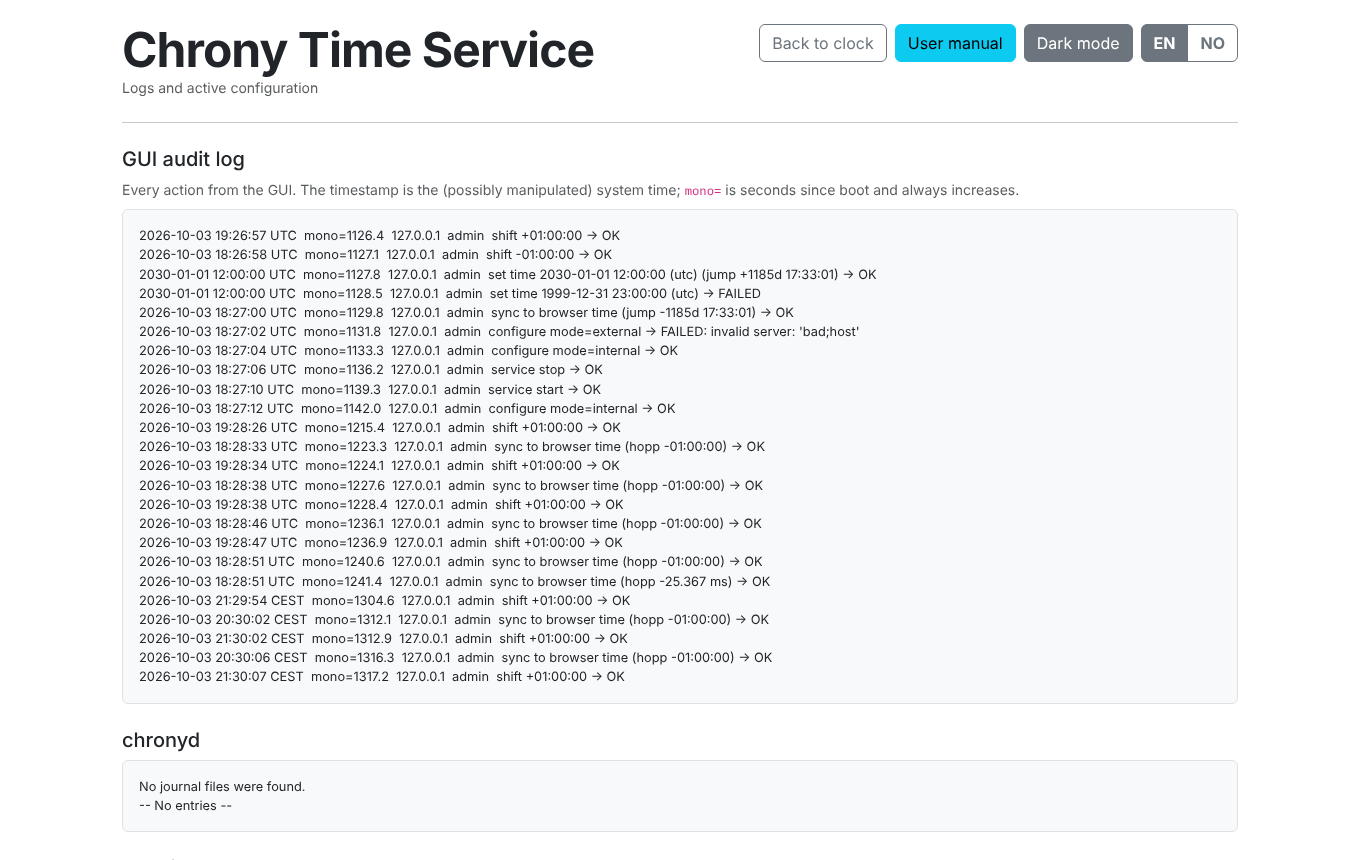Click the log line with mono=1126.4
The width and height of the screenshot is (1360, 860).
[379, 235]
